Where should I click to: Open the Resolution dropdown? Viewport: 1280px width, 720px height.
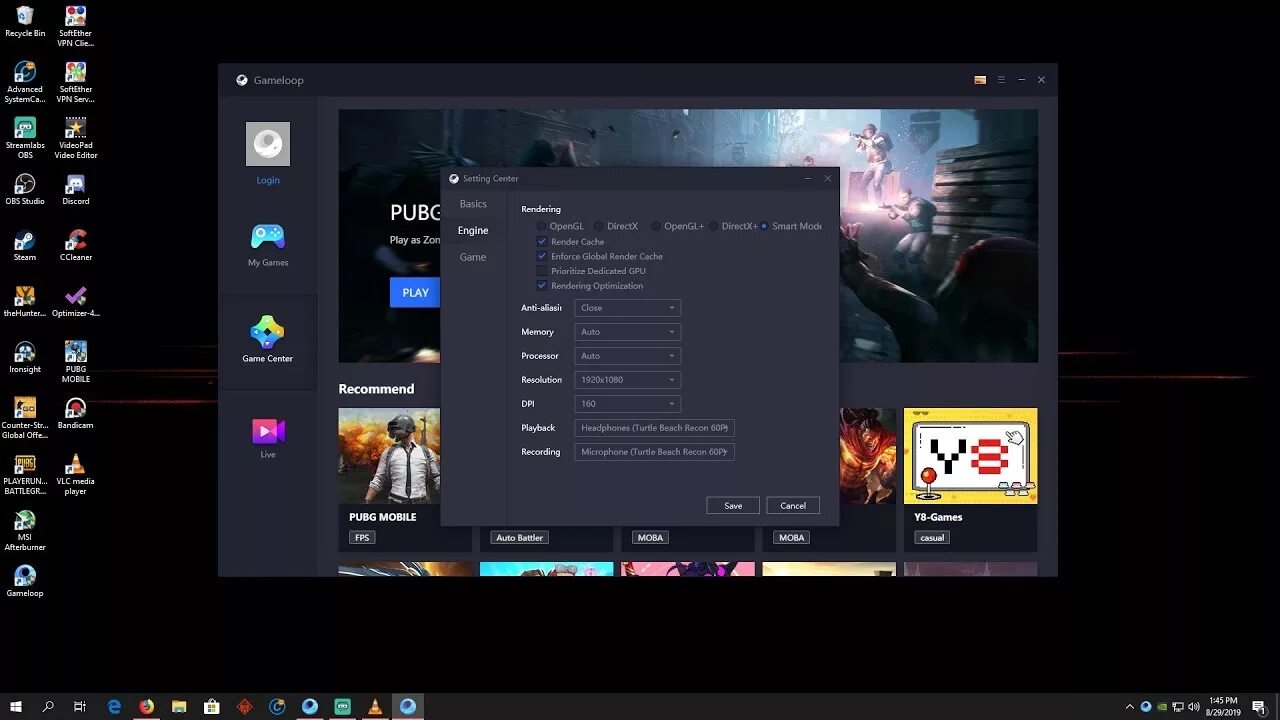pyautogui.click(x=628, y=380)
